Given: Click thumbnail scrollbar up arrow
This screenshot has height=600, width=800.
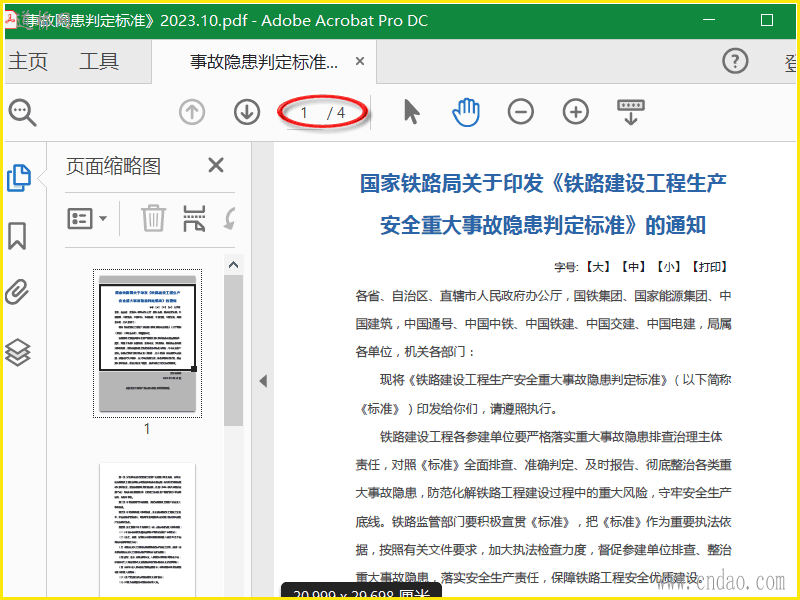Looking at the screenshot, I should pos(234,264).
